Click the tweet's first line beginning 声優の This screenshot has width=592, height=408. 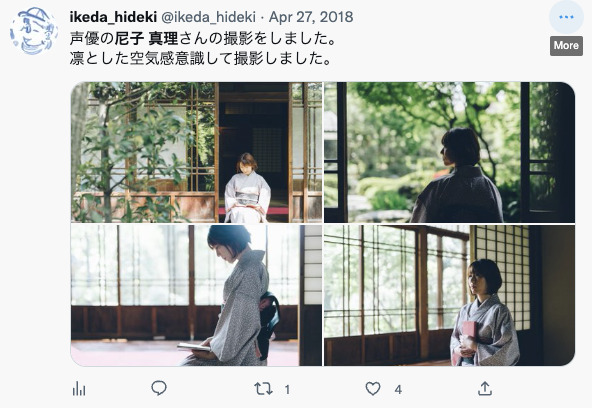[203, 38]
